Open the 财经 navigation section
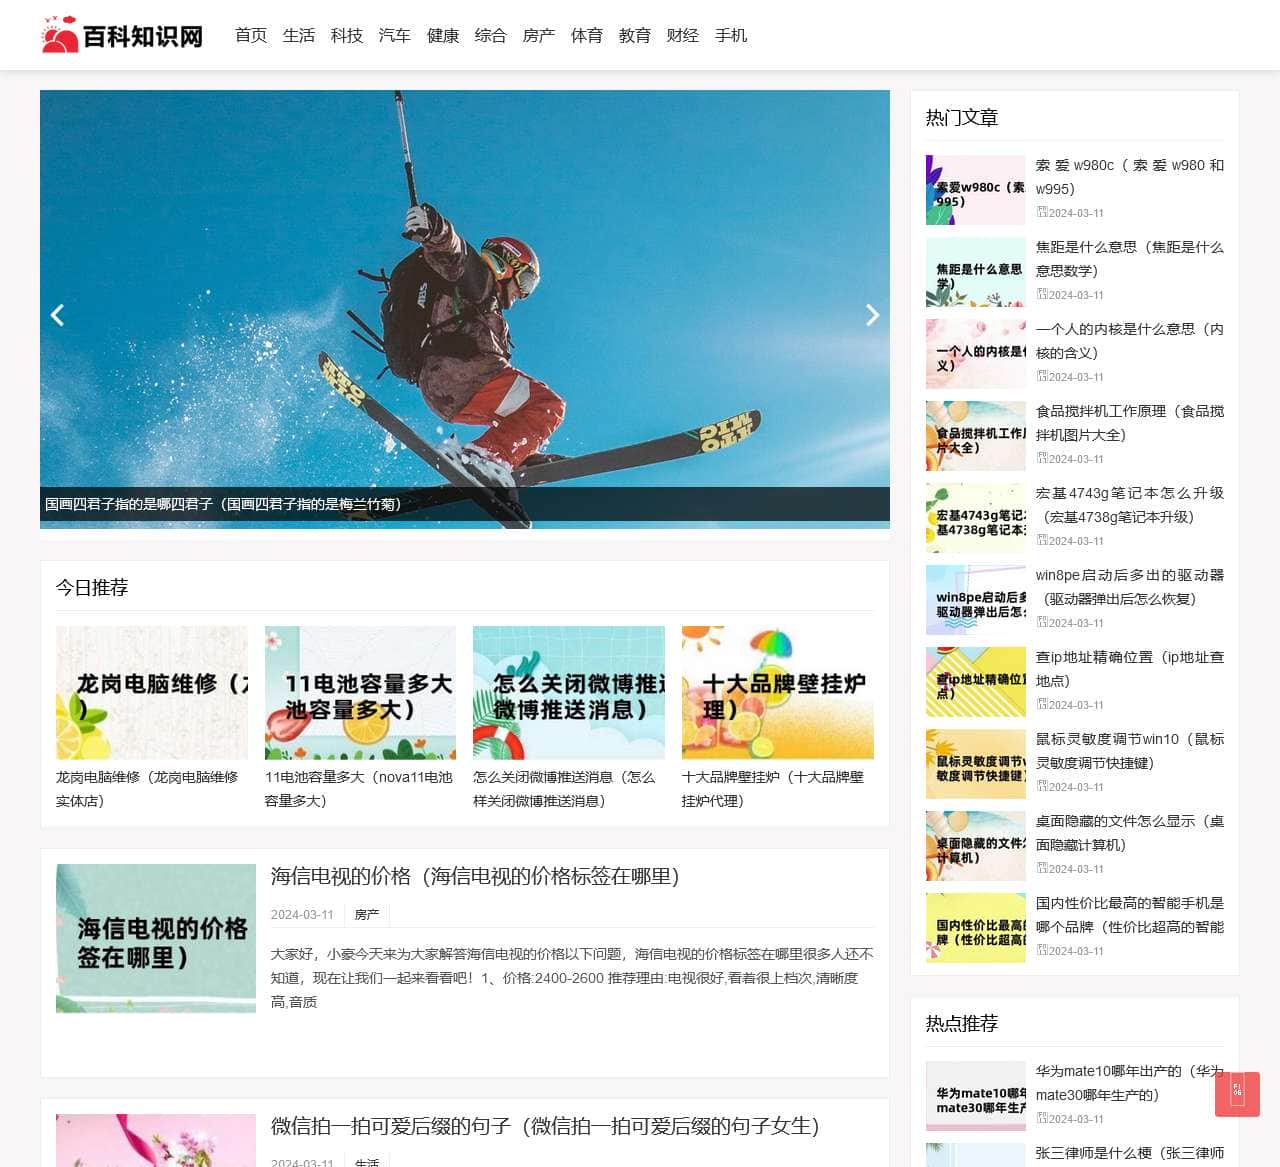Viewport: 1280px width, 1167px height. pos(682,35)
